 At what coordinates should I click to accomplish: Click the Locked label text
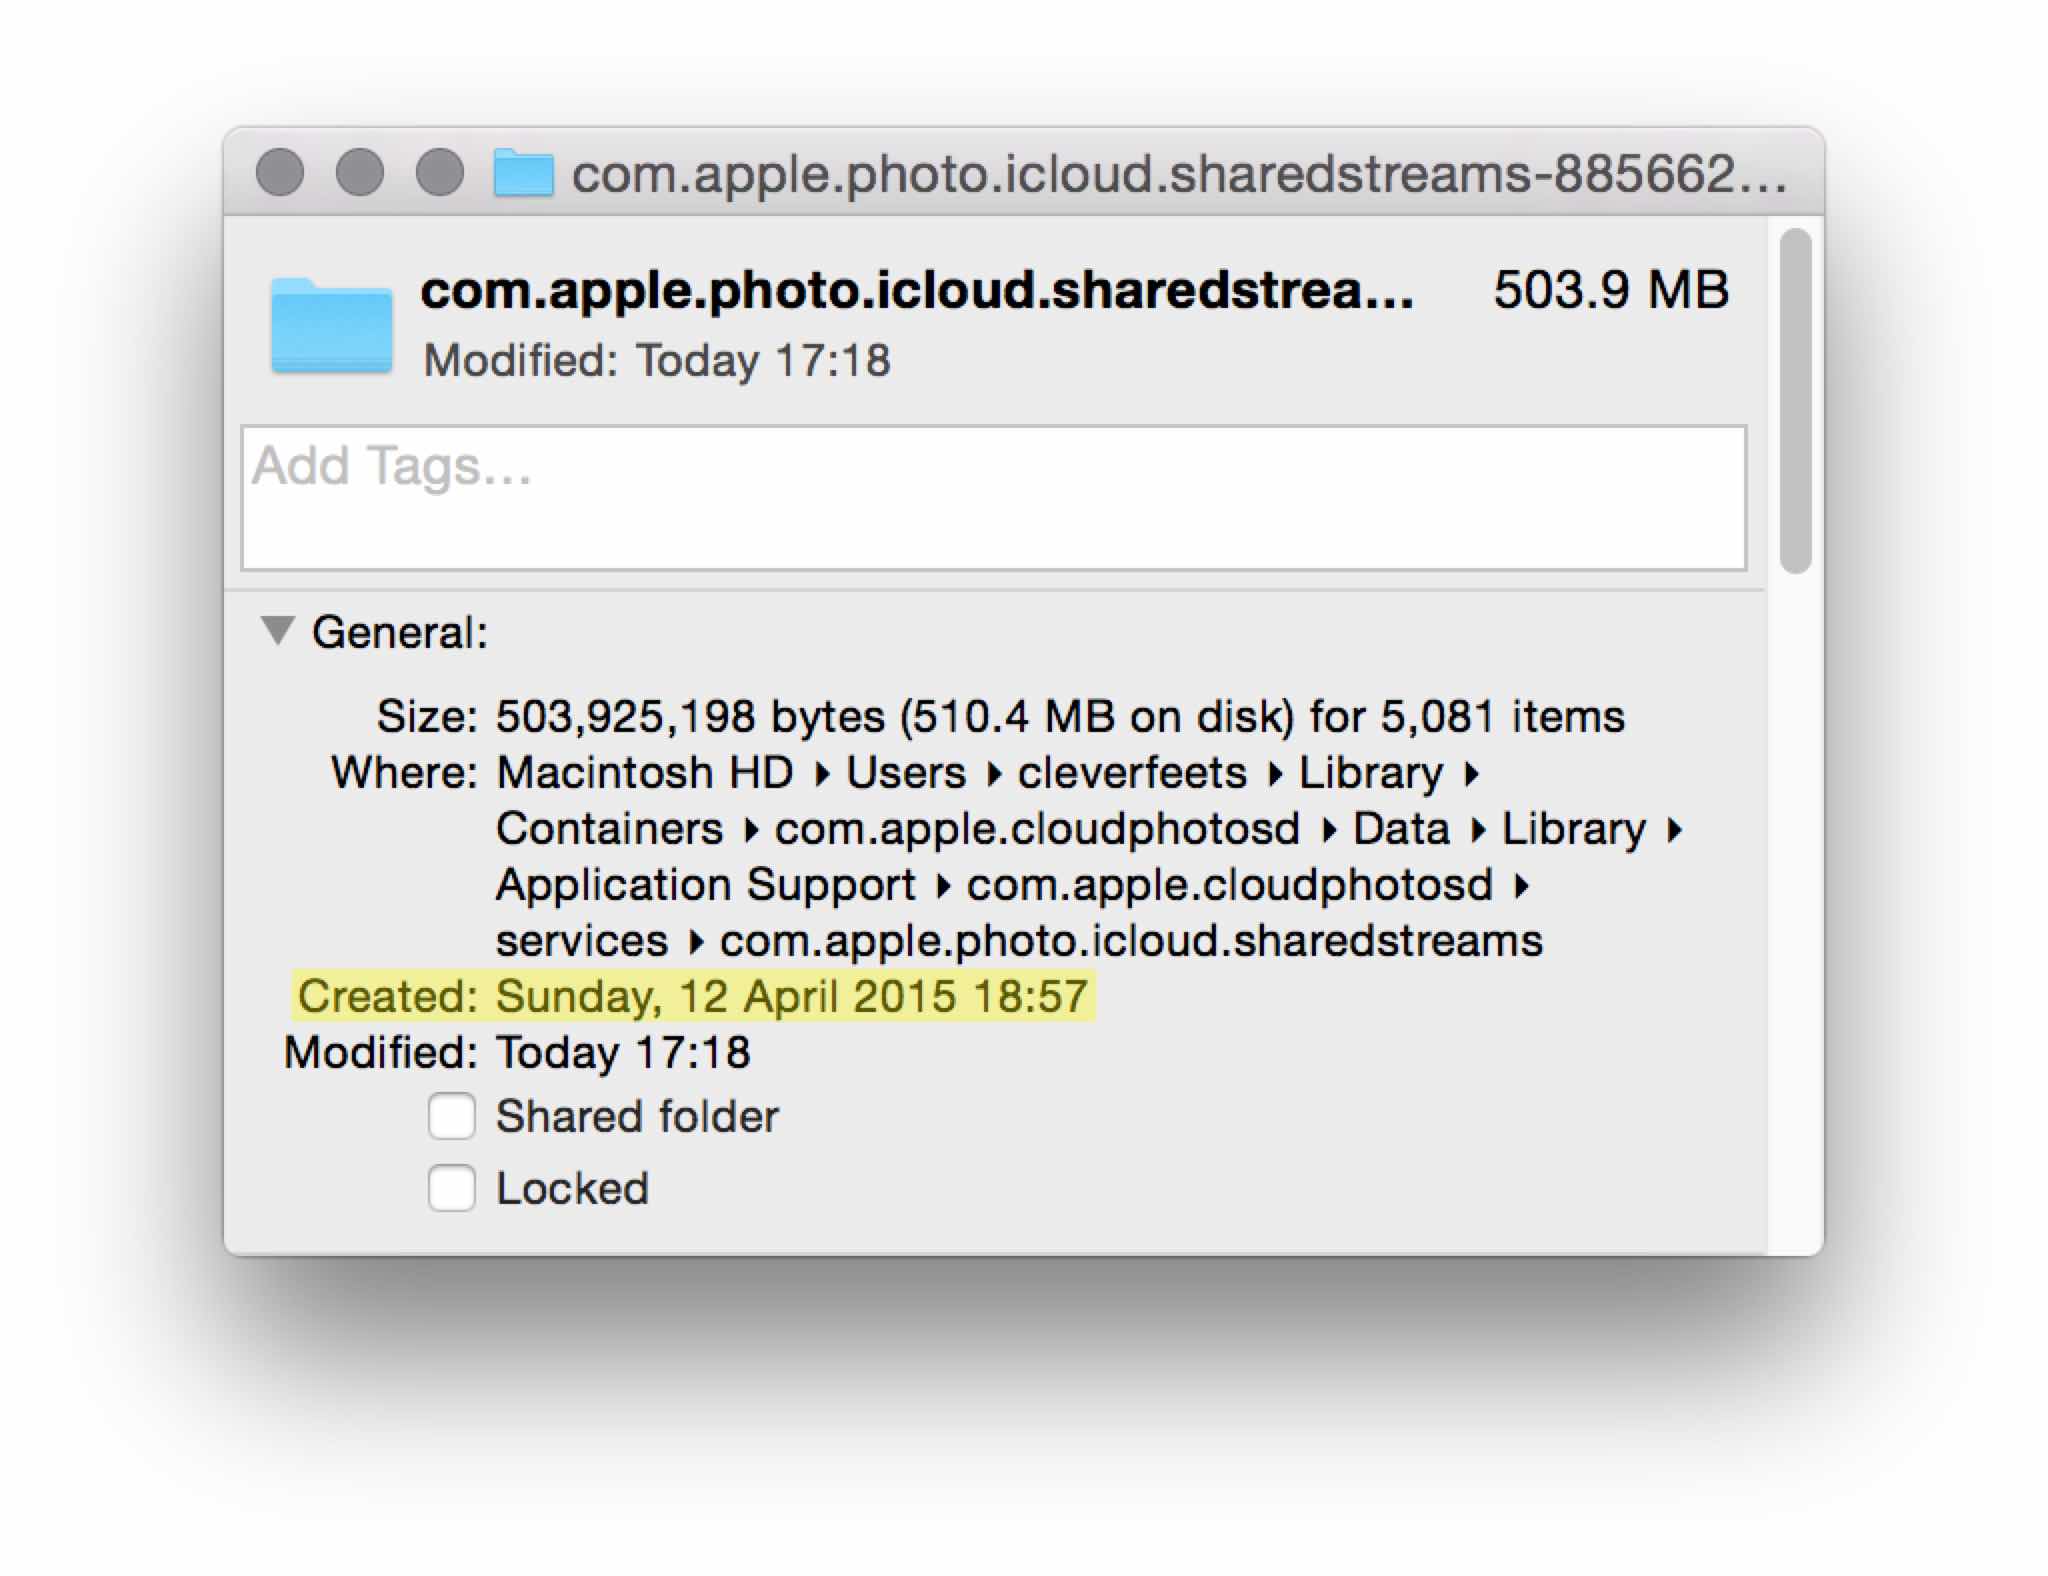pos(572,1188)
